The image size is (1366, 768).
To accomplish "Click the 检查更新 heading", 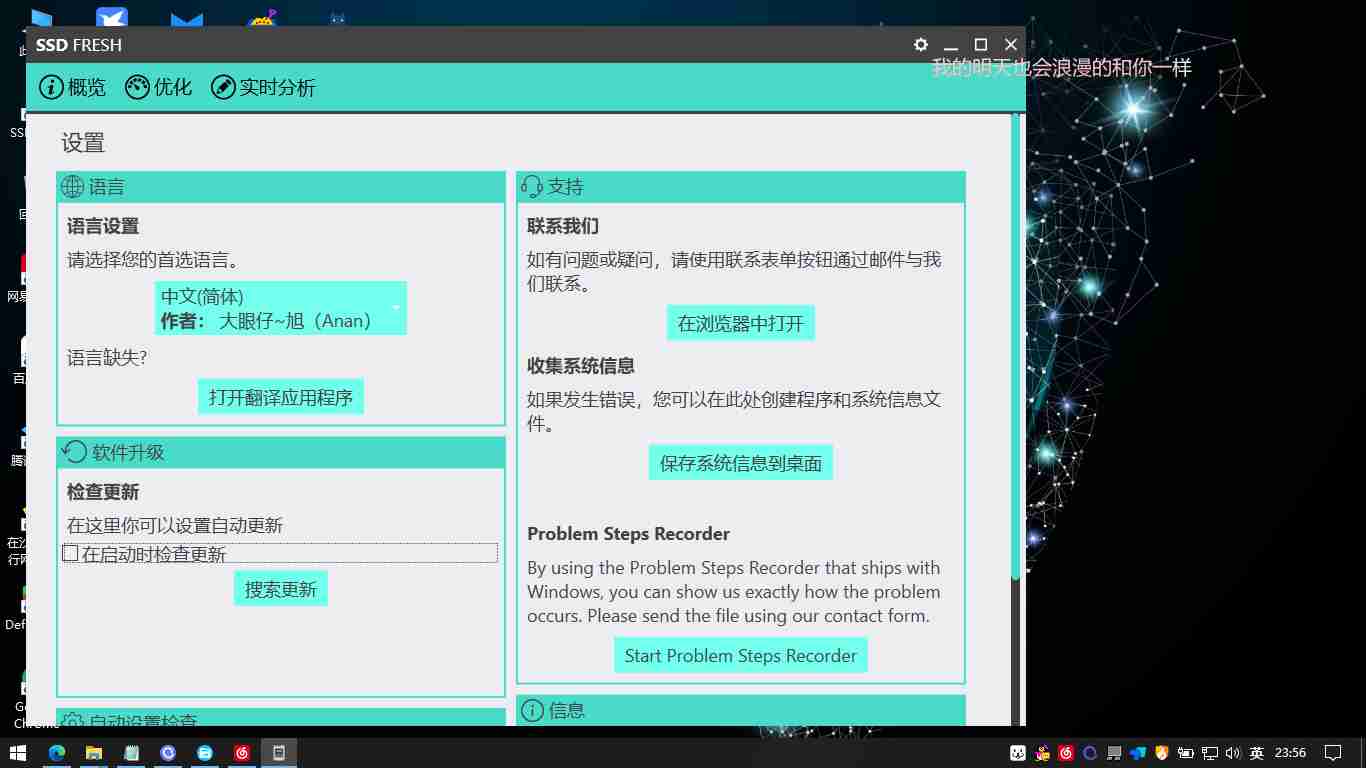I will tap(103, 492).
